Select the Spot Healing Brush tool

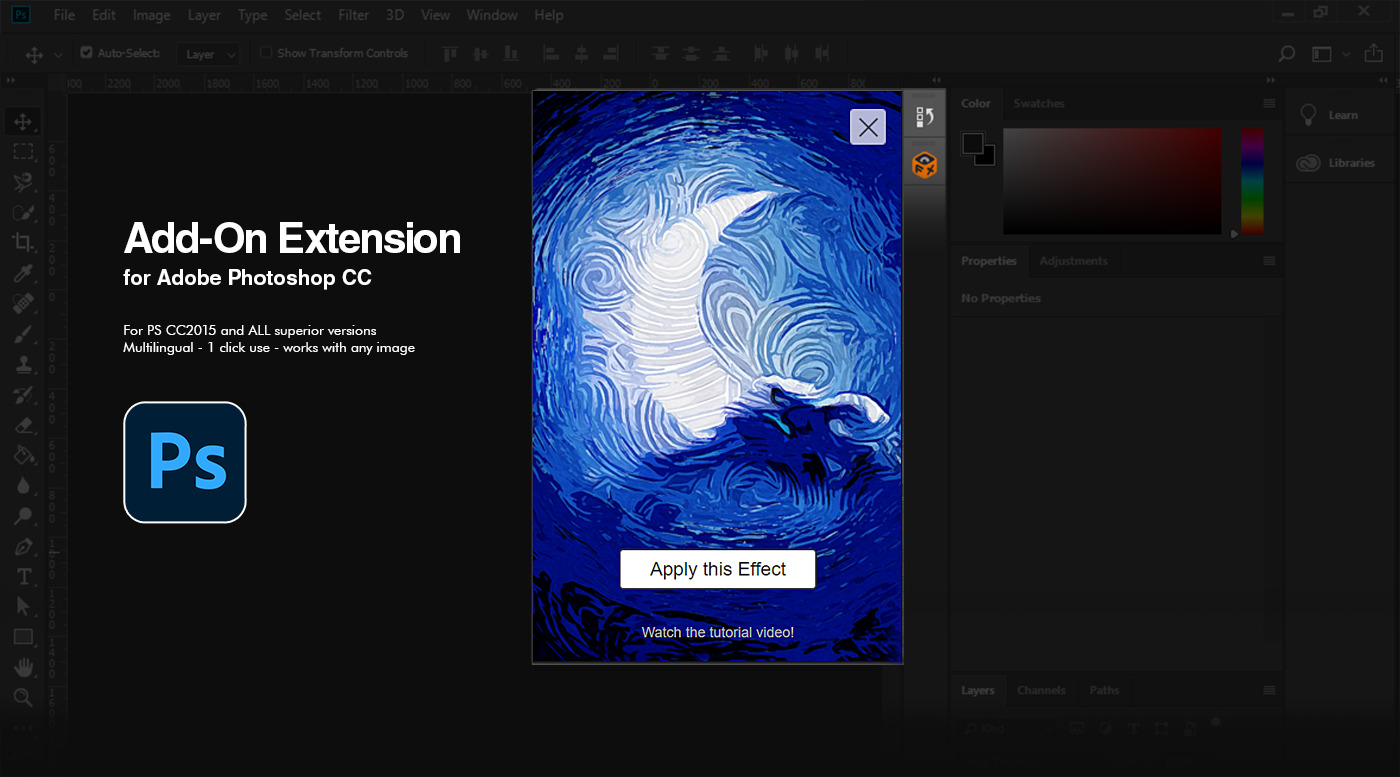[x=22, y=303]
